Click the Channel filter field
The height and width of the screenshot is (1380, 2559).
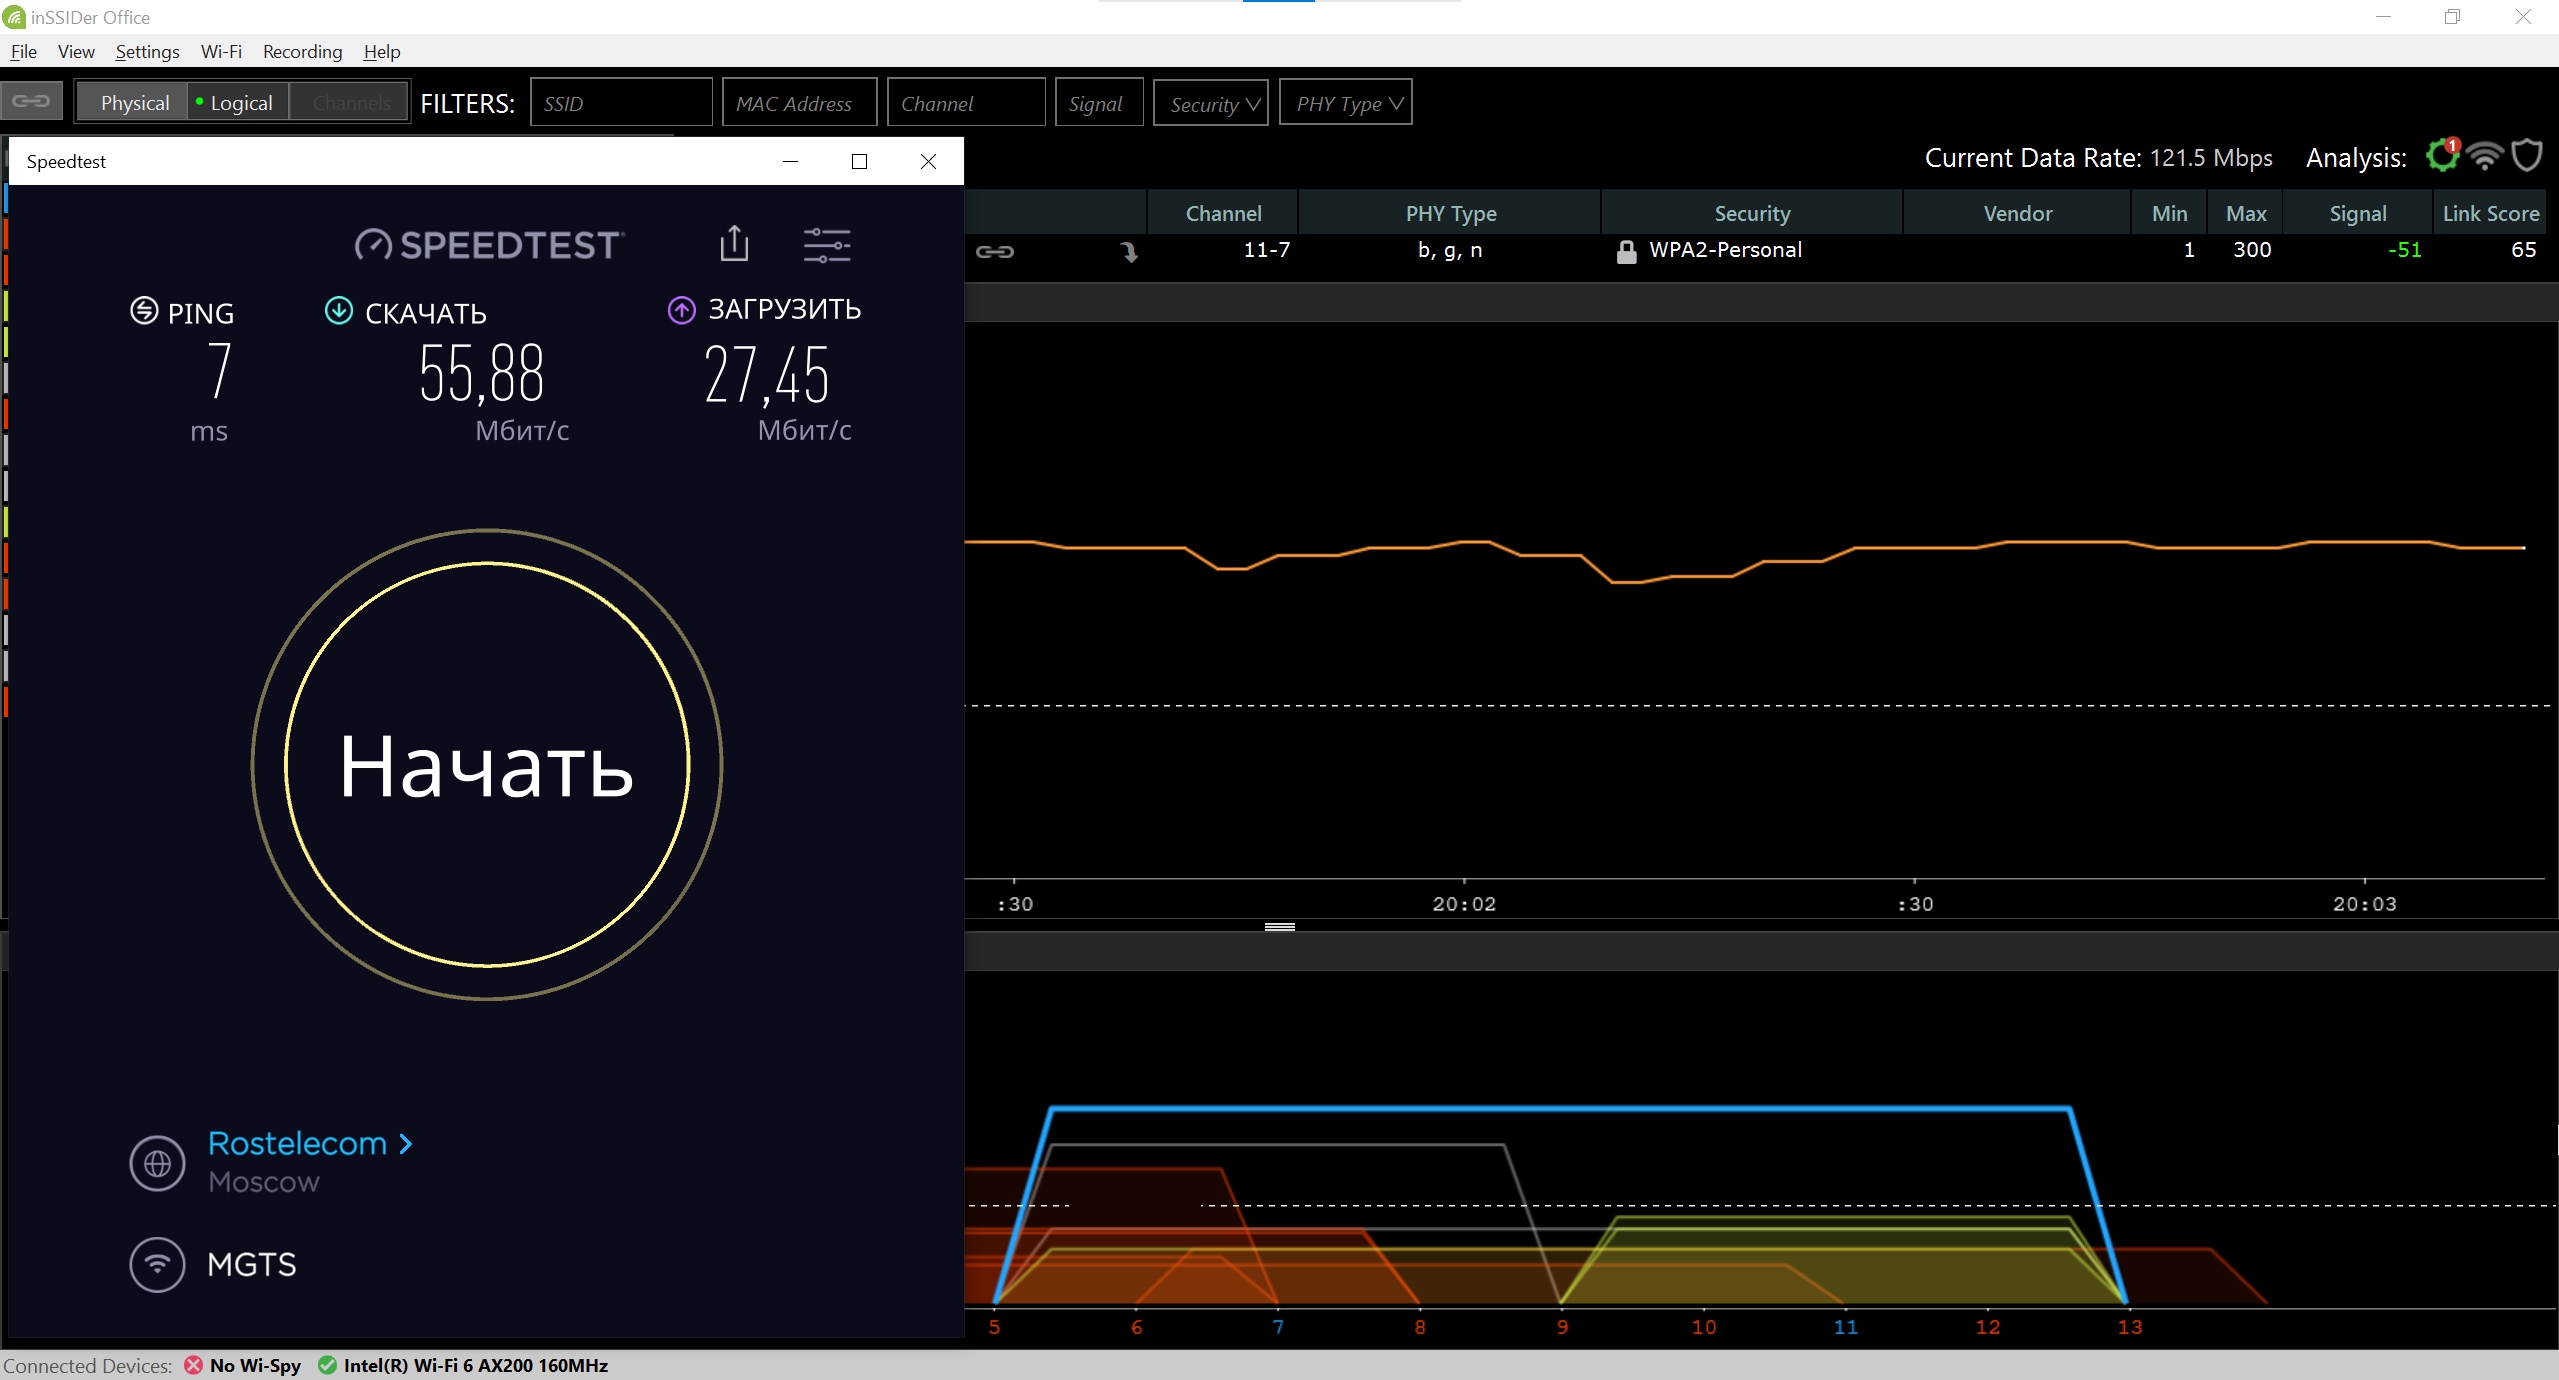coord(966,103)
